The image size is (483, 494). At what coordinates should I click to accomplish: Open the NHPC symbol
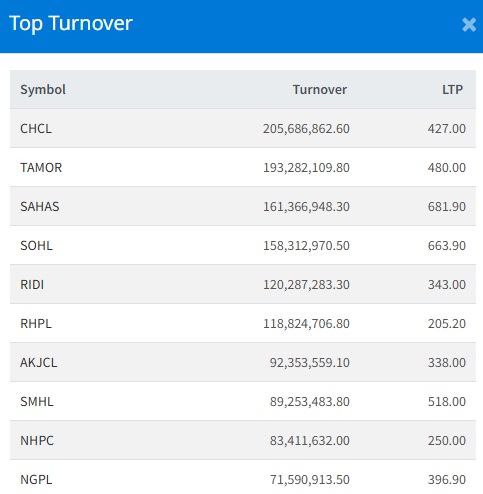click(x=37, y=441)
